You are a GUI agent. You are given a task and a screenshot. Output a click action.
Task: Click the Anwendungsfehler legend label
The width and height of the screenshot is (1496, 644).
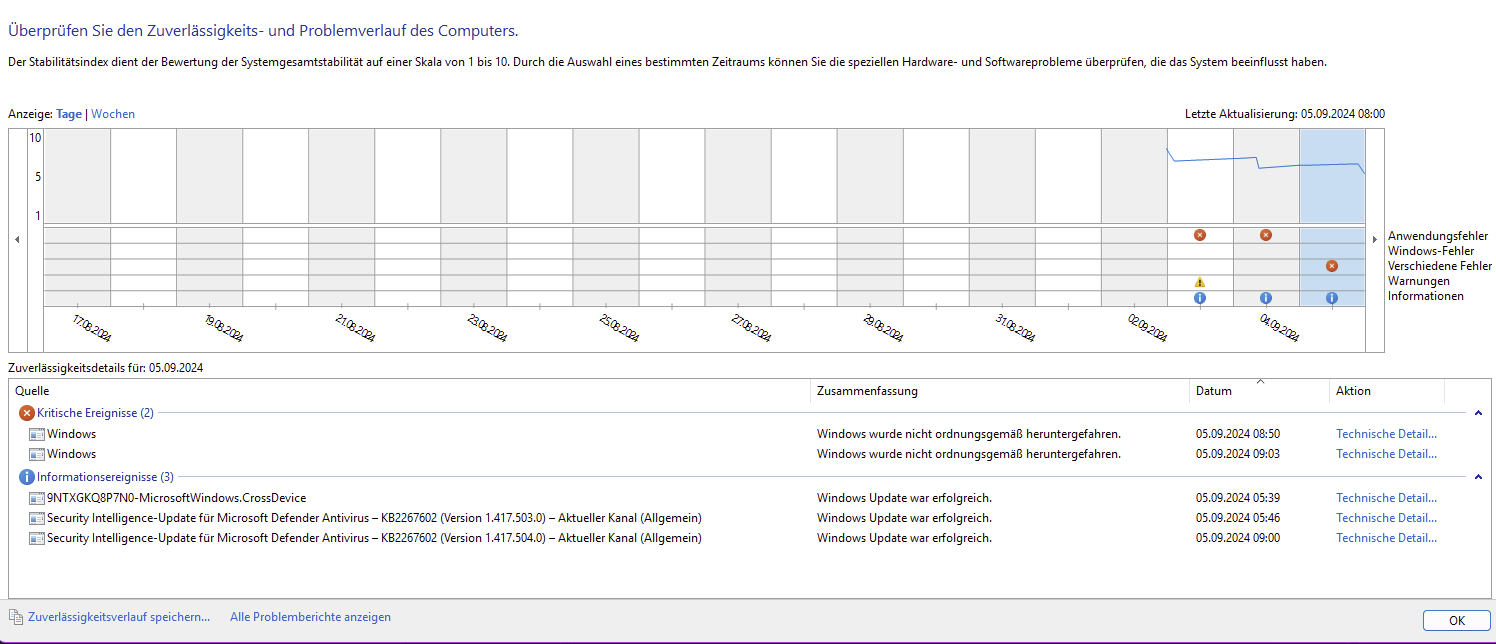pyautogui.click(x=1438, y=236)
